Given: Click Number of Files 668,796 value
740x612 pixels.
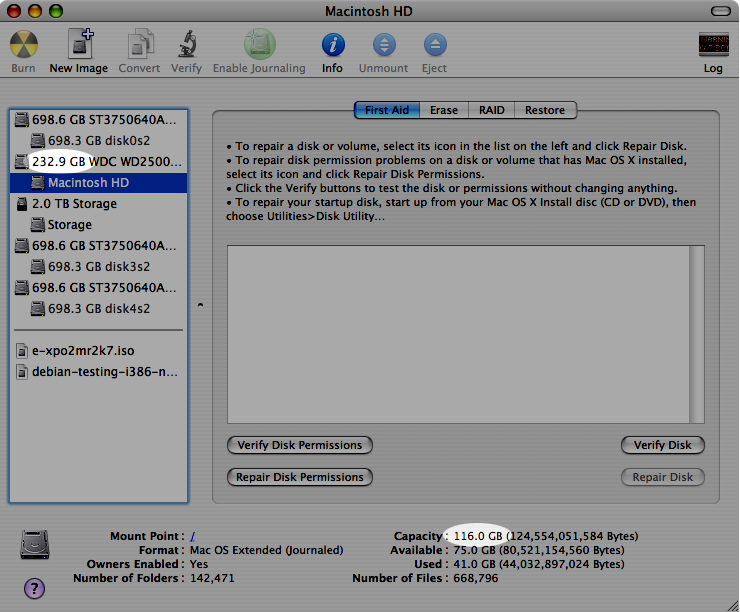Looking at the screenshot, I should (476, 578).
